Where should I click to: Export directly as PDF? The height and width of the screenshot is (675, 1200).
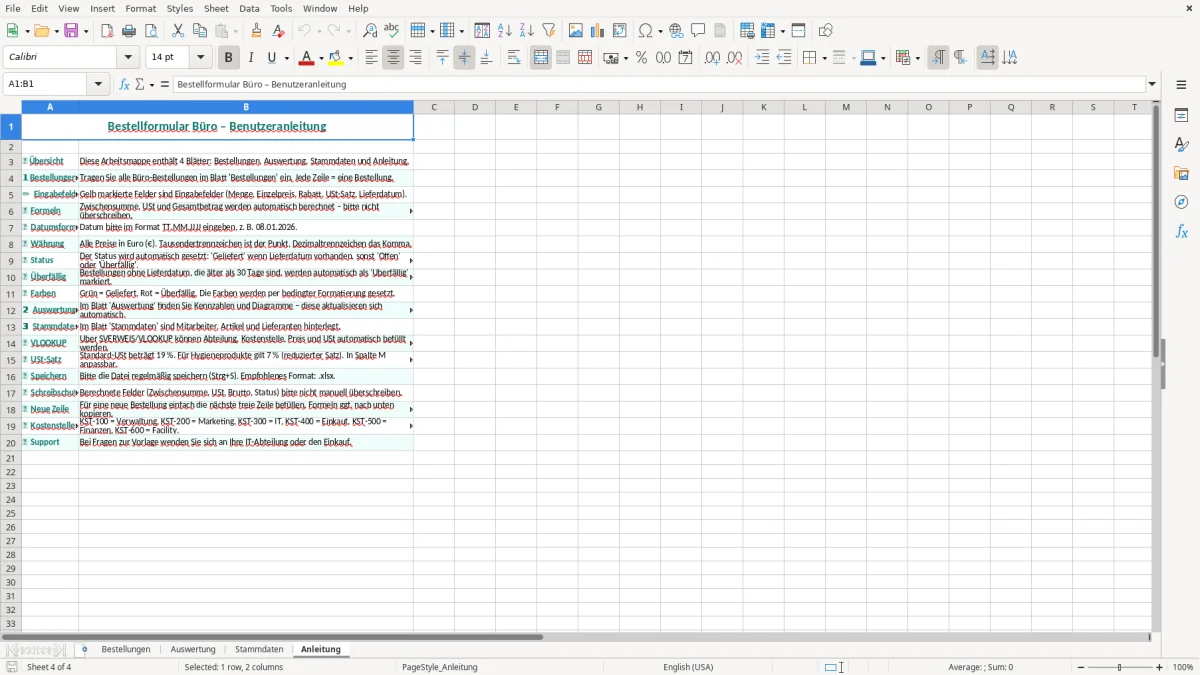coord(107,31)
